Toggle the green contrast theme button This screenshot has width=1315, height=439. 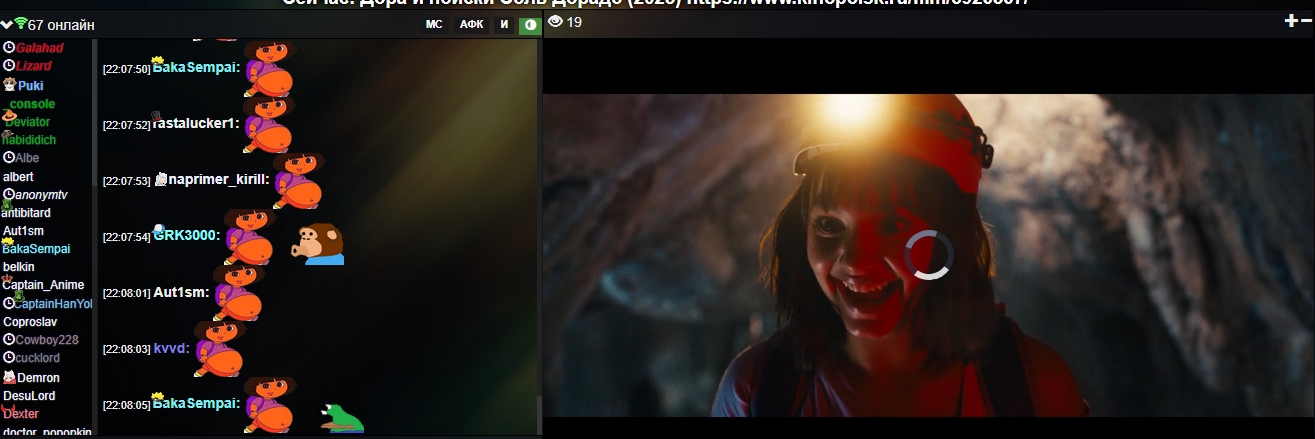[530, 25]
